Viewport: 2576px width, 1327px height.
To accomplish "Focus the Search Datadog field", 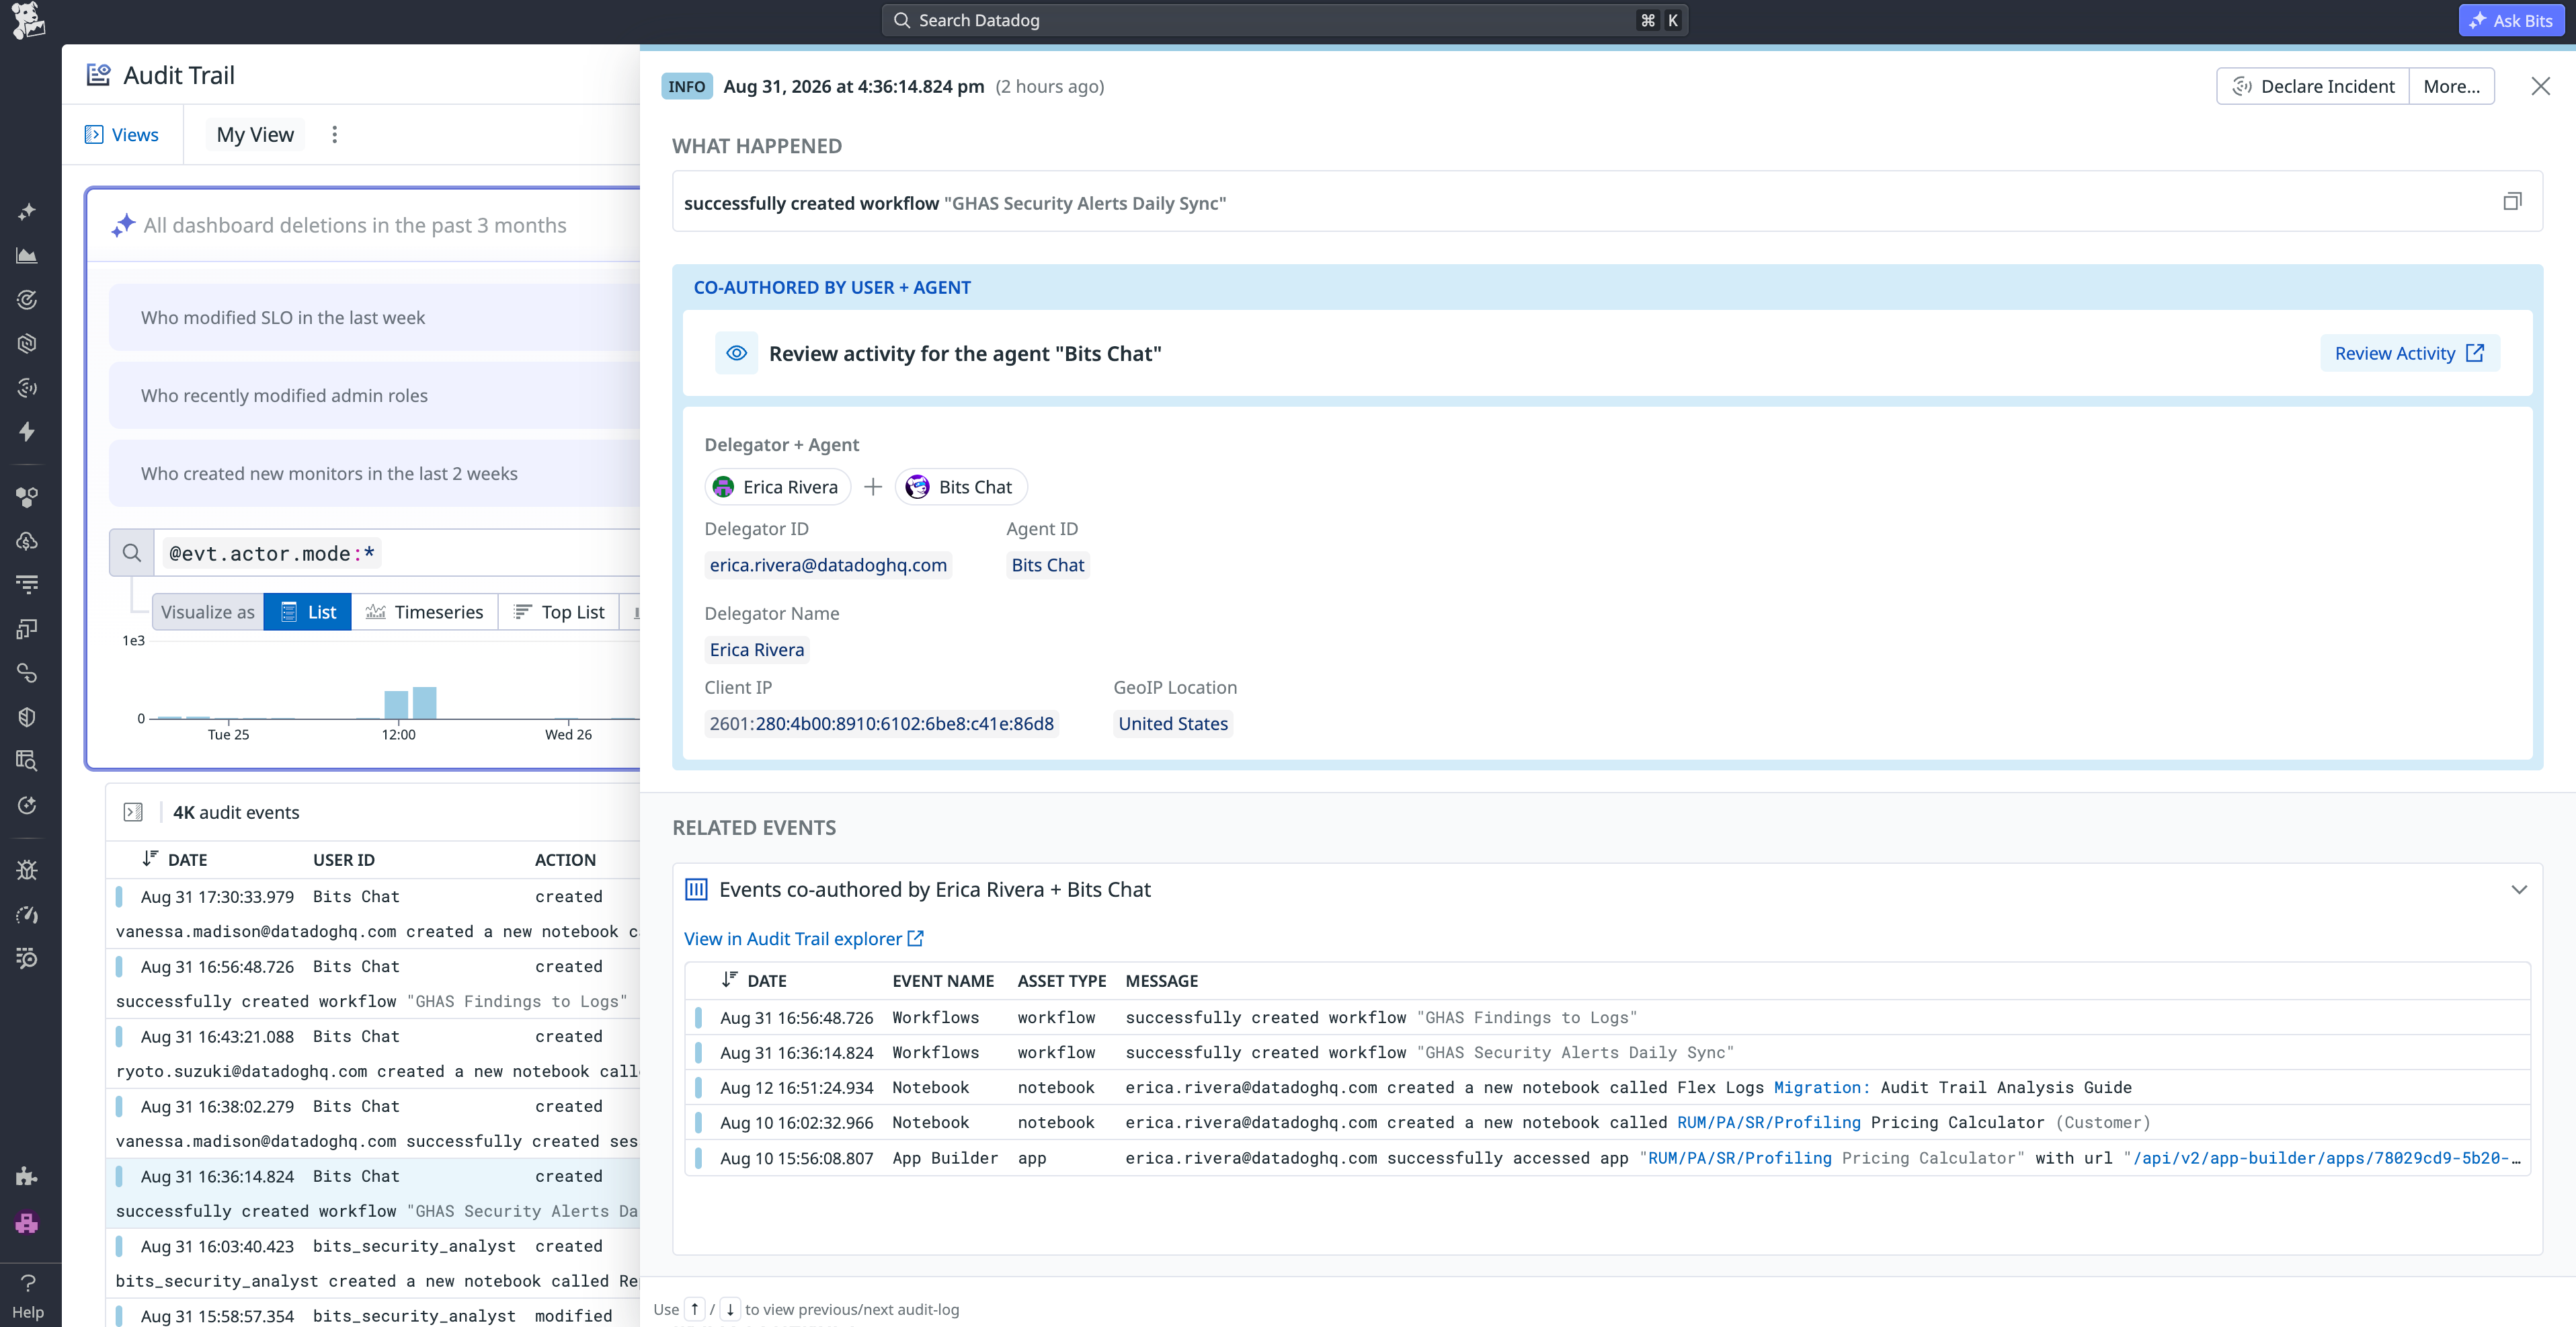I will (x=1285, y=20).
